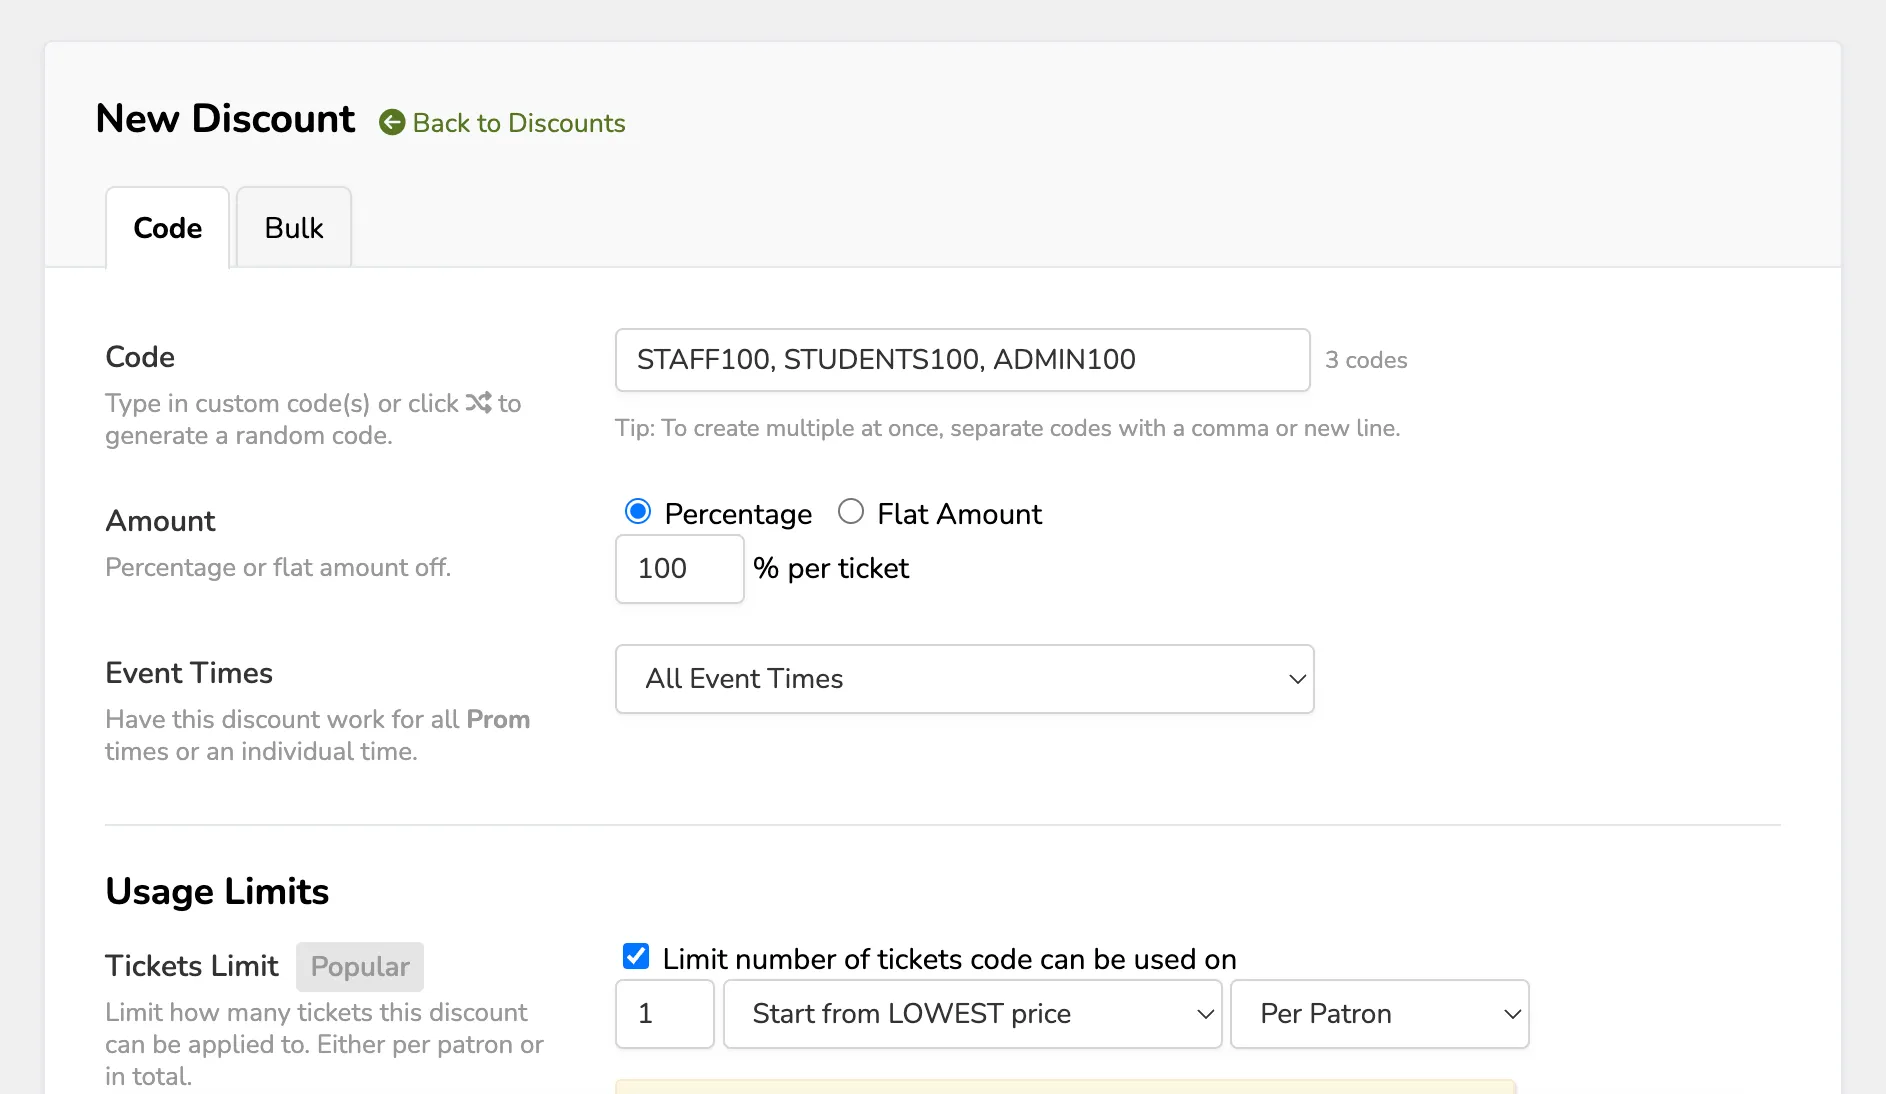Screen dimensions: 1886x1094
Task: Click the Usage Limits heading
Action: click(x=217, y=891)
